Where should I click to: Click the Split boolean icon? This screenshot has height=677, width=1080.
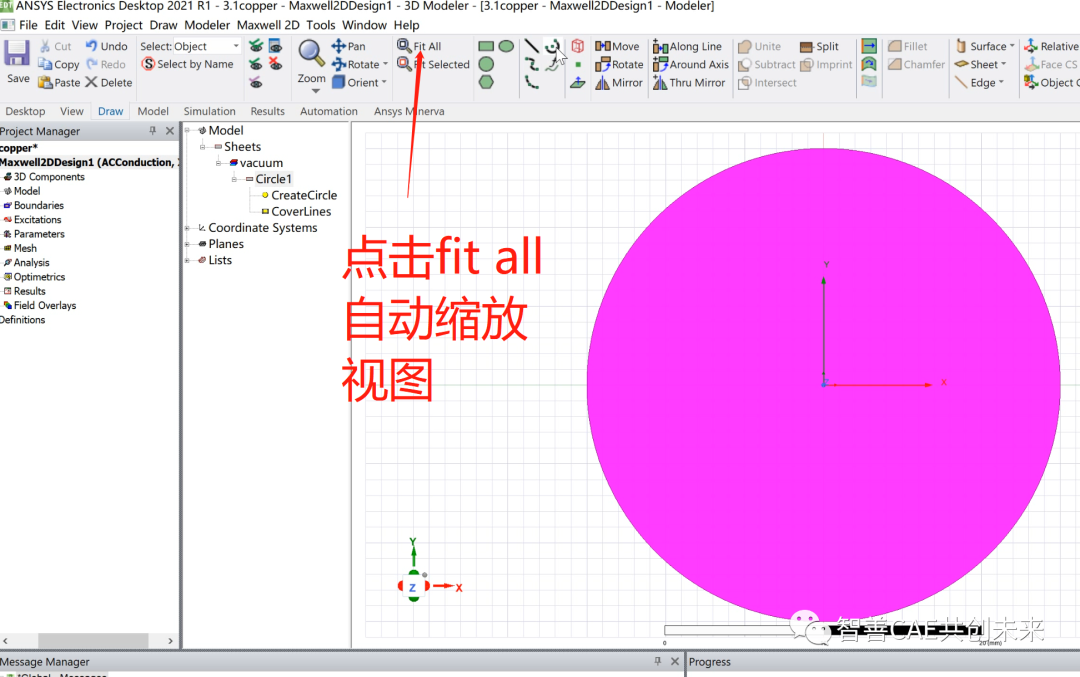tap(807, 46)
